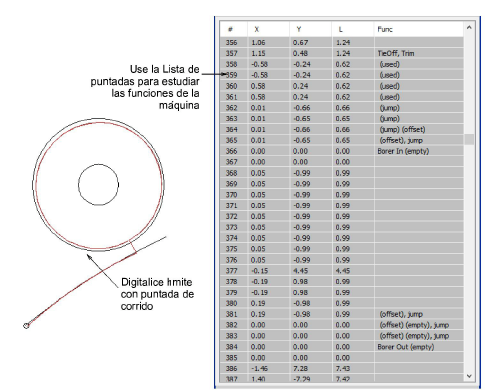This screenshot has width=485, height=390.
Task: Select stitch row 384 Borer Out (empty)
Action: coord(342,347)
